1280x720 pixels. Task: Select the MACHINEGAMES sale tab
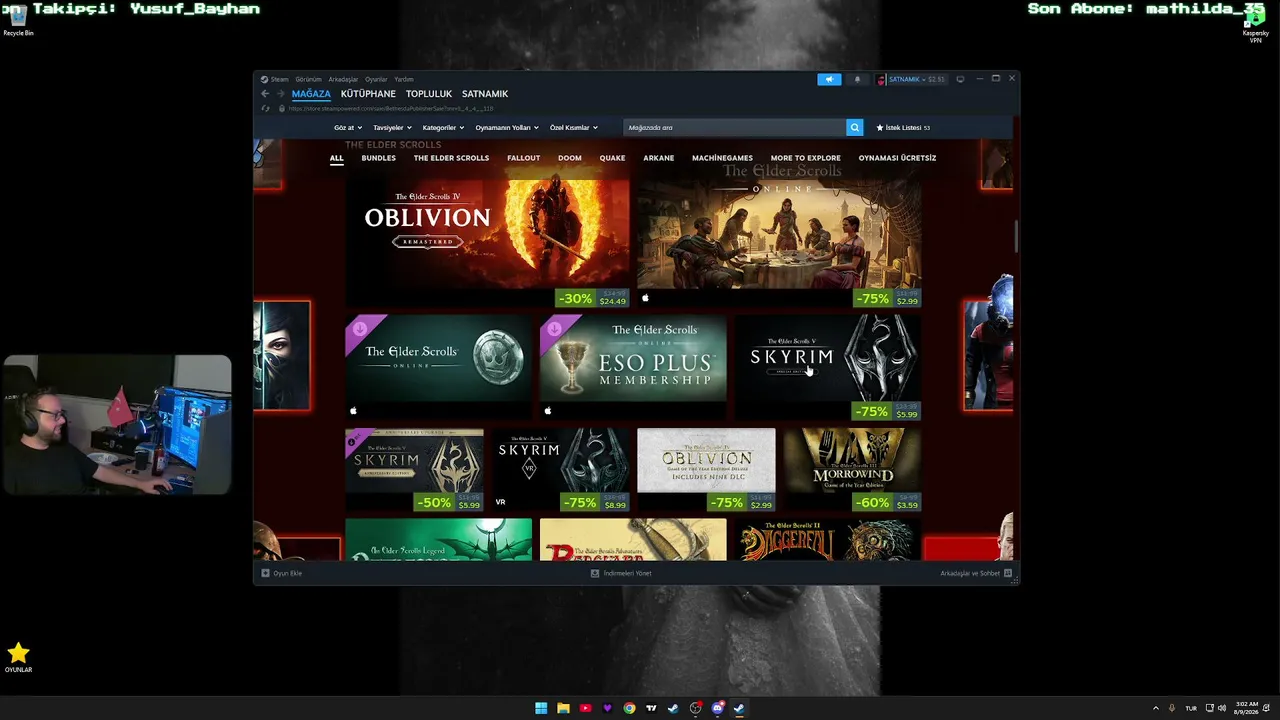point(722,158)
